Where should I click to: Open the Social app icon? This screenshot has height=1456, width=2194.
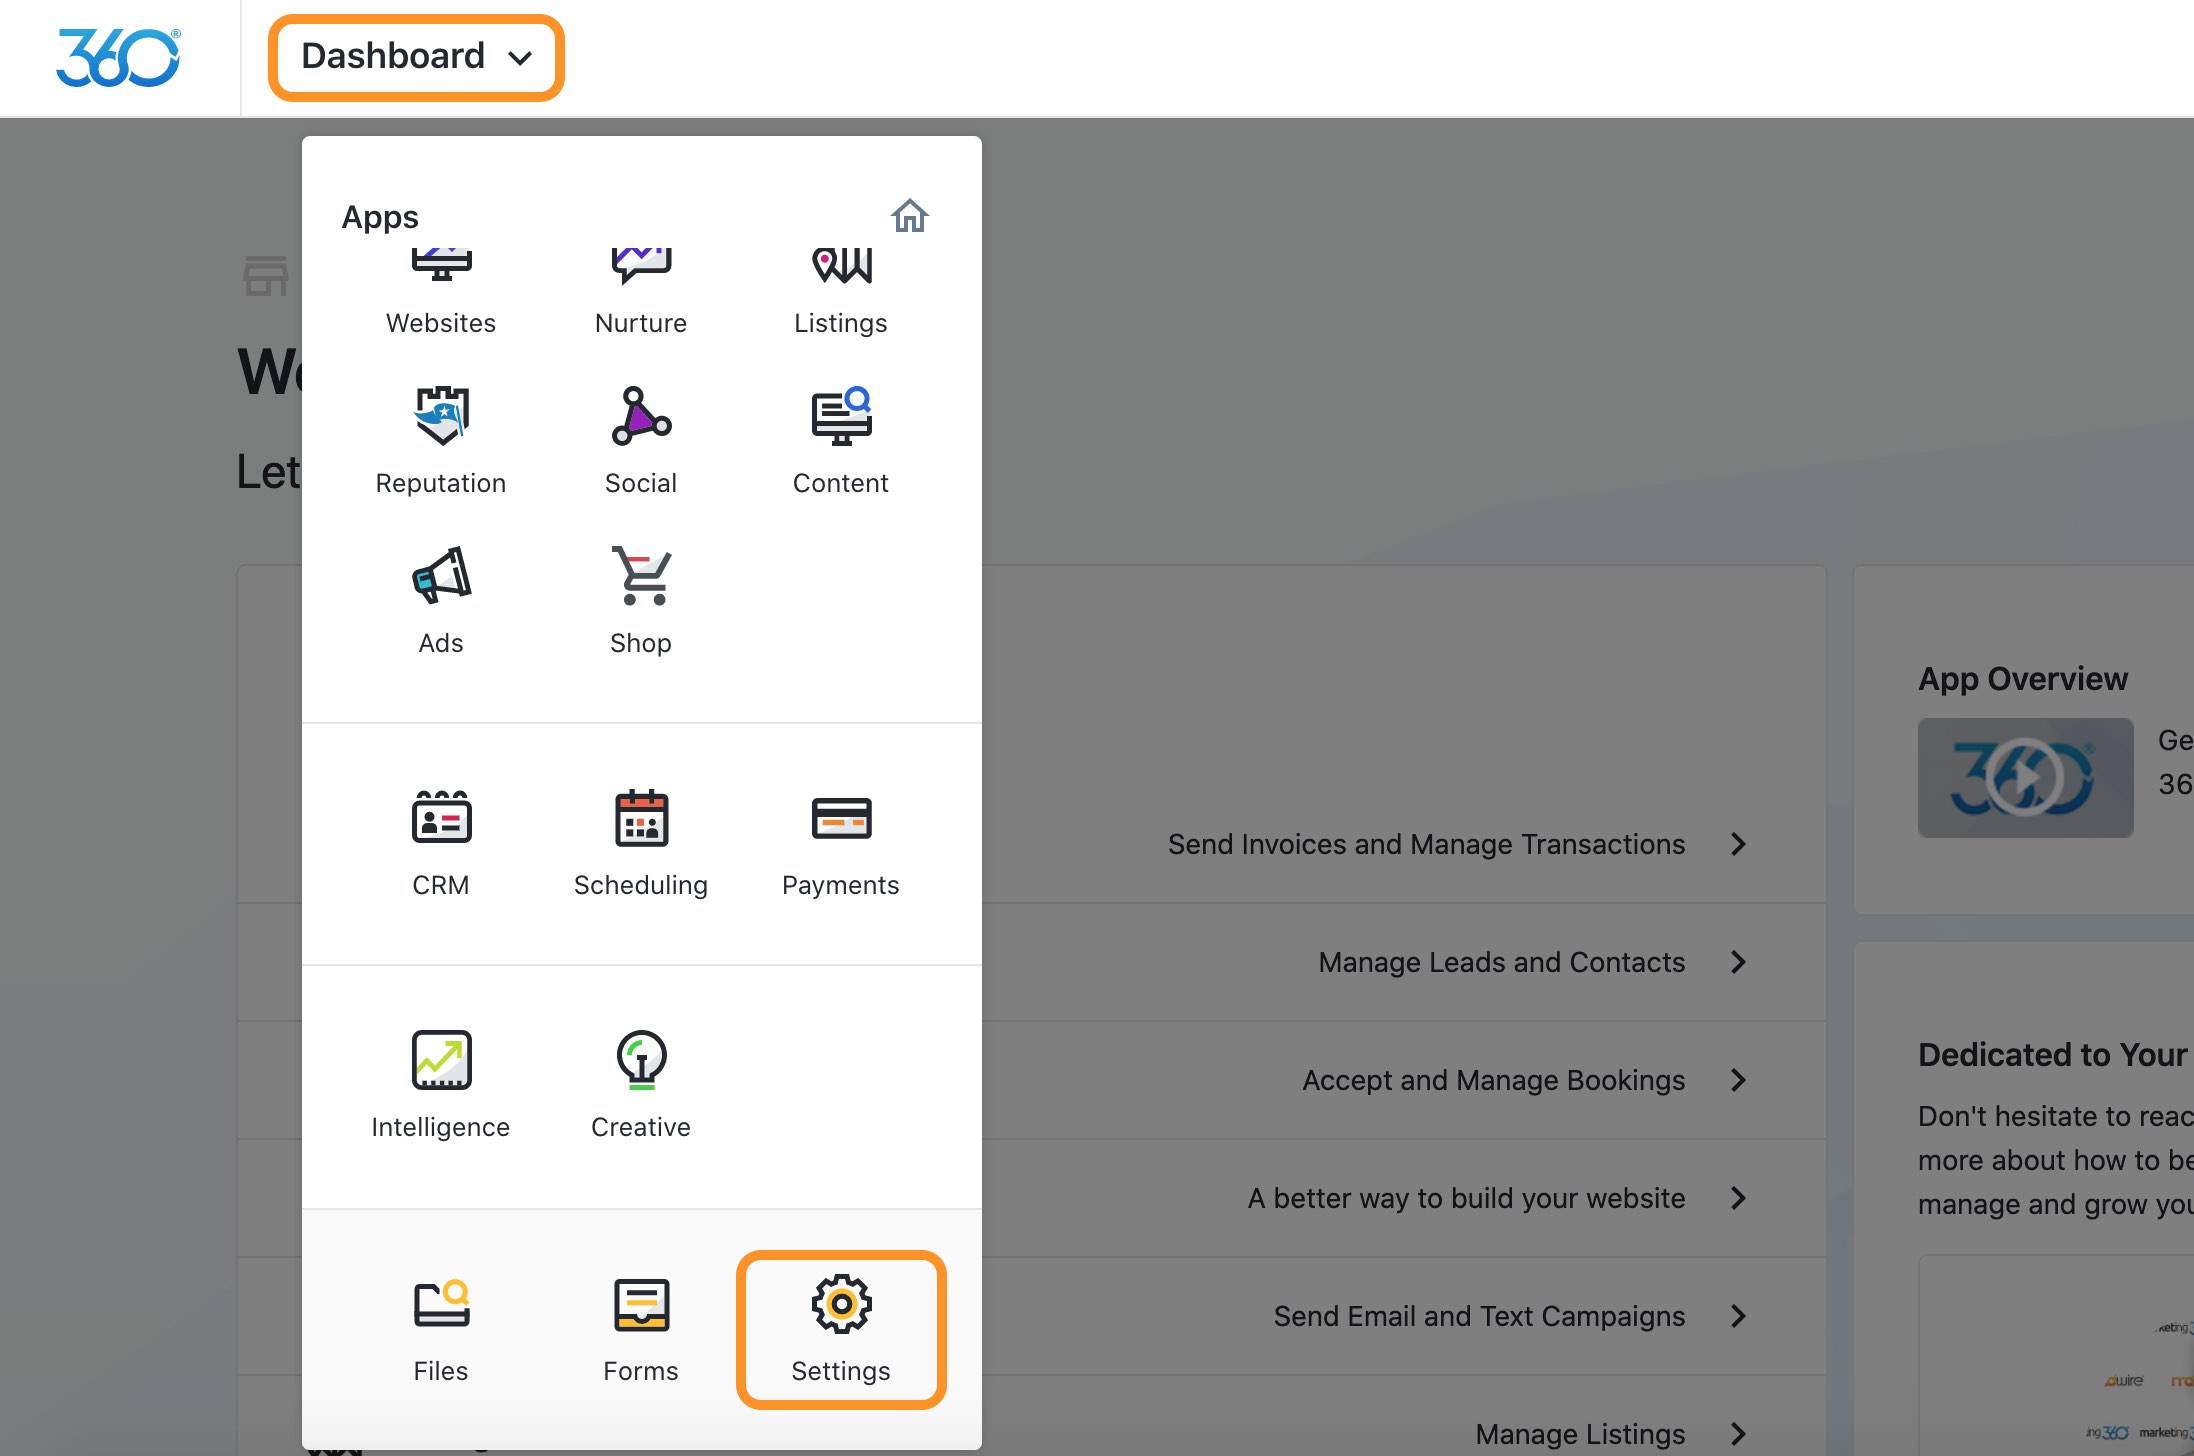[641, 416]
